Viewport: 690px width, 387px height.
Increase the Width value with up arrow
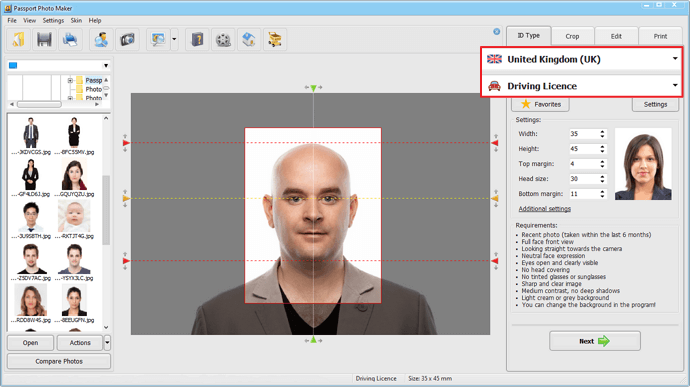(602, 131)
